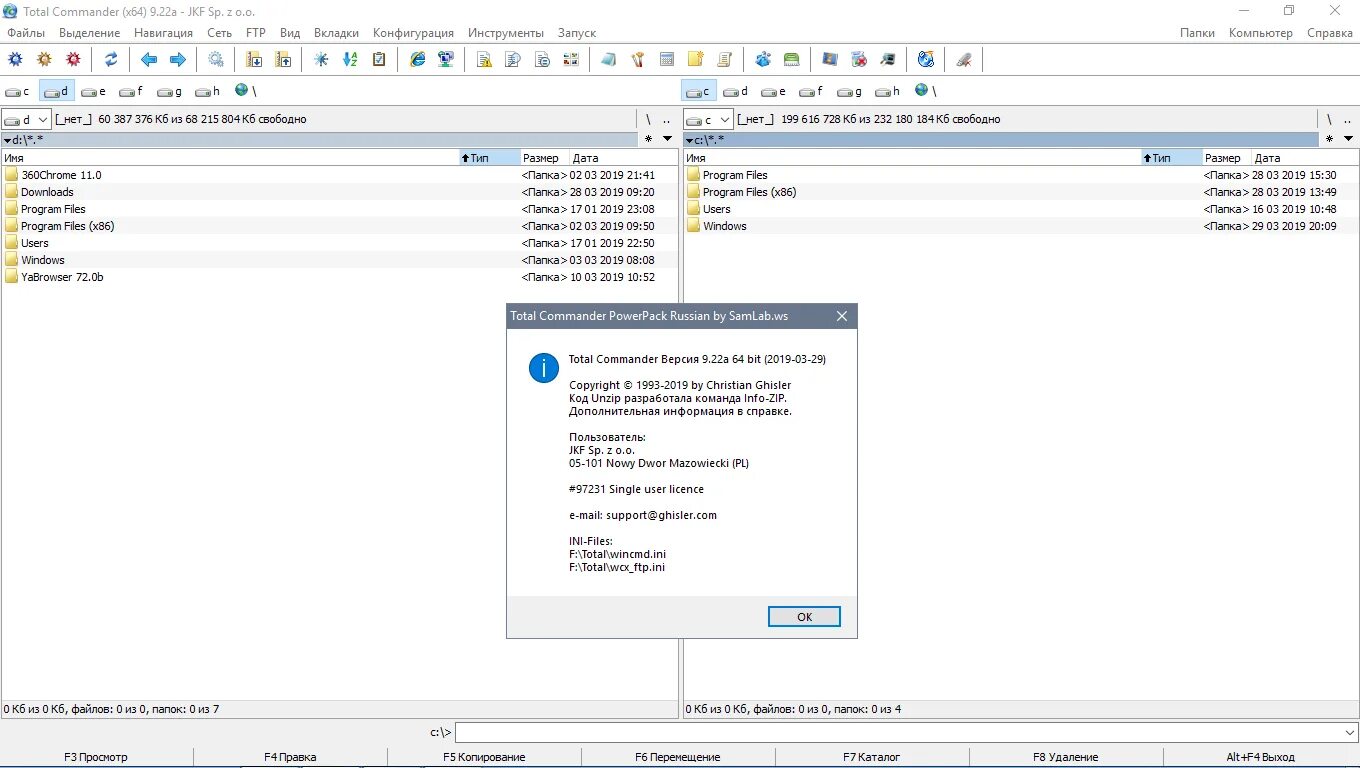Launch the paint brushes toolbar icon
This screenshot has height=768, width=1360.
pos(638,59)
